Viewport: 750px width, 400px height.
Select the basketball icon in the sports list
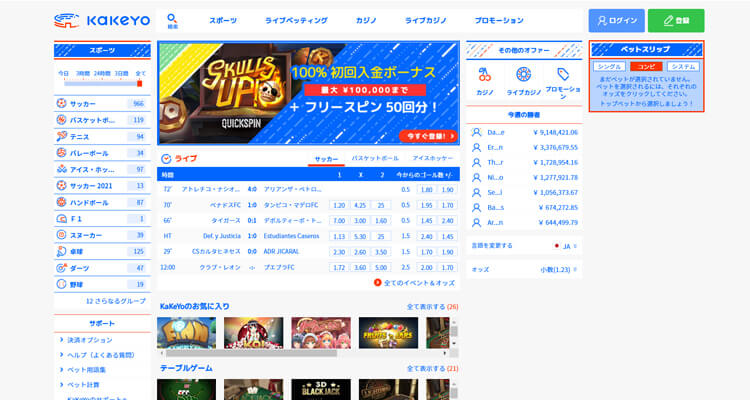[61, 120]
